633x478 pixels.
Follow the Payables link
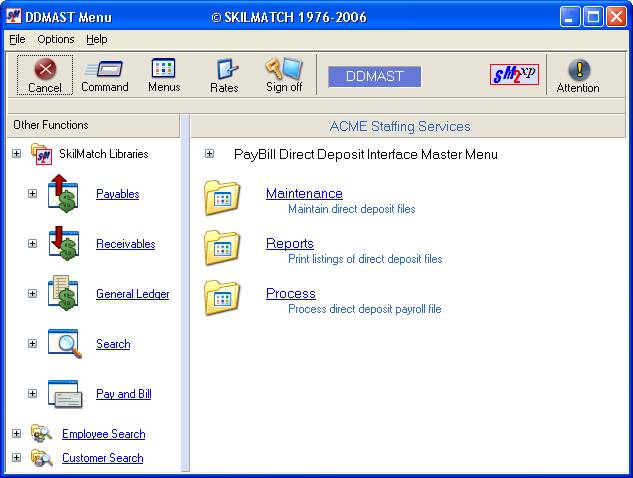tap(117, 194)
